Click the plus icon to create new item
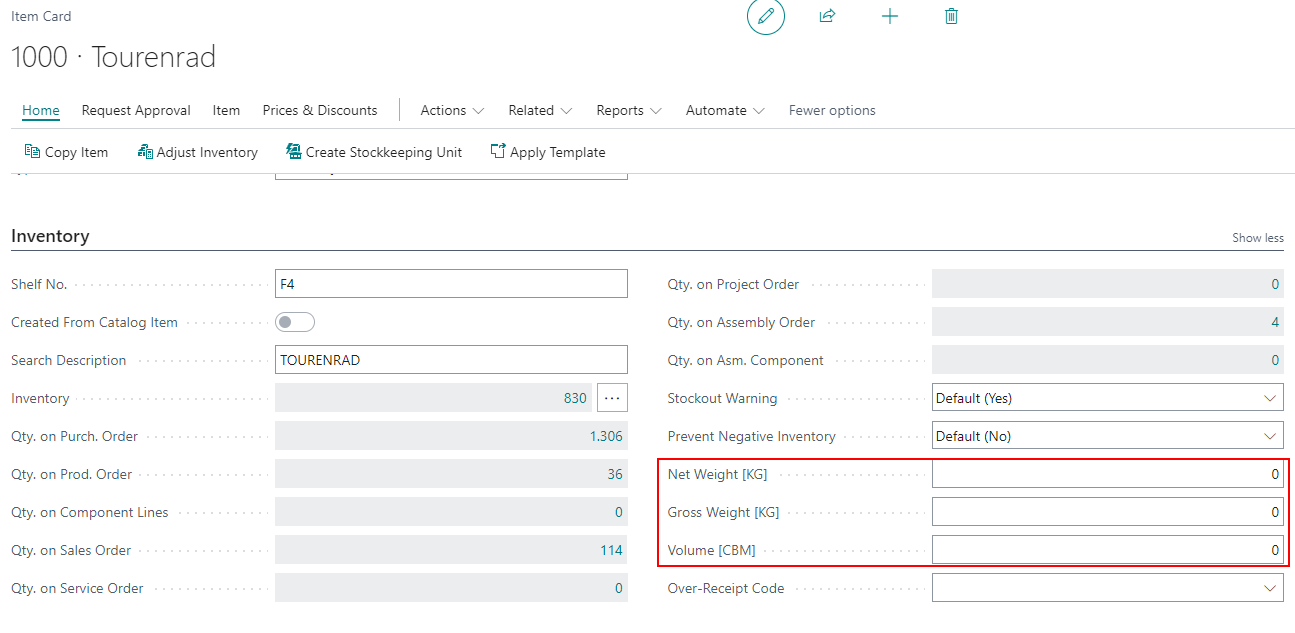1295x633 pixels. click(x=889, y=17)
